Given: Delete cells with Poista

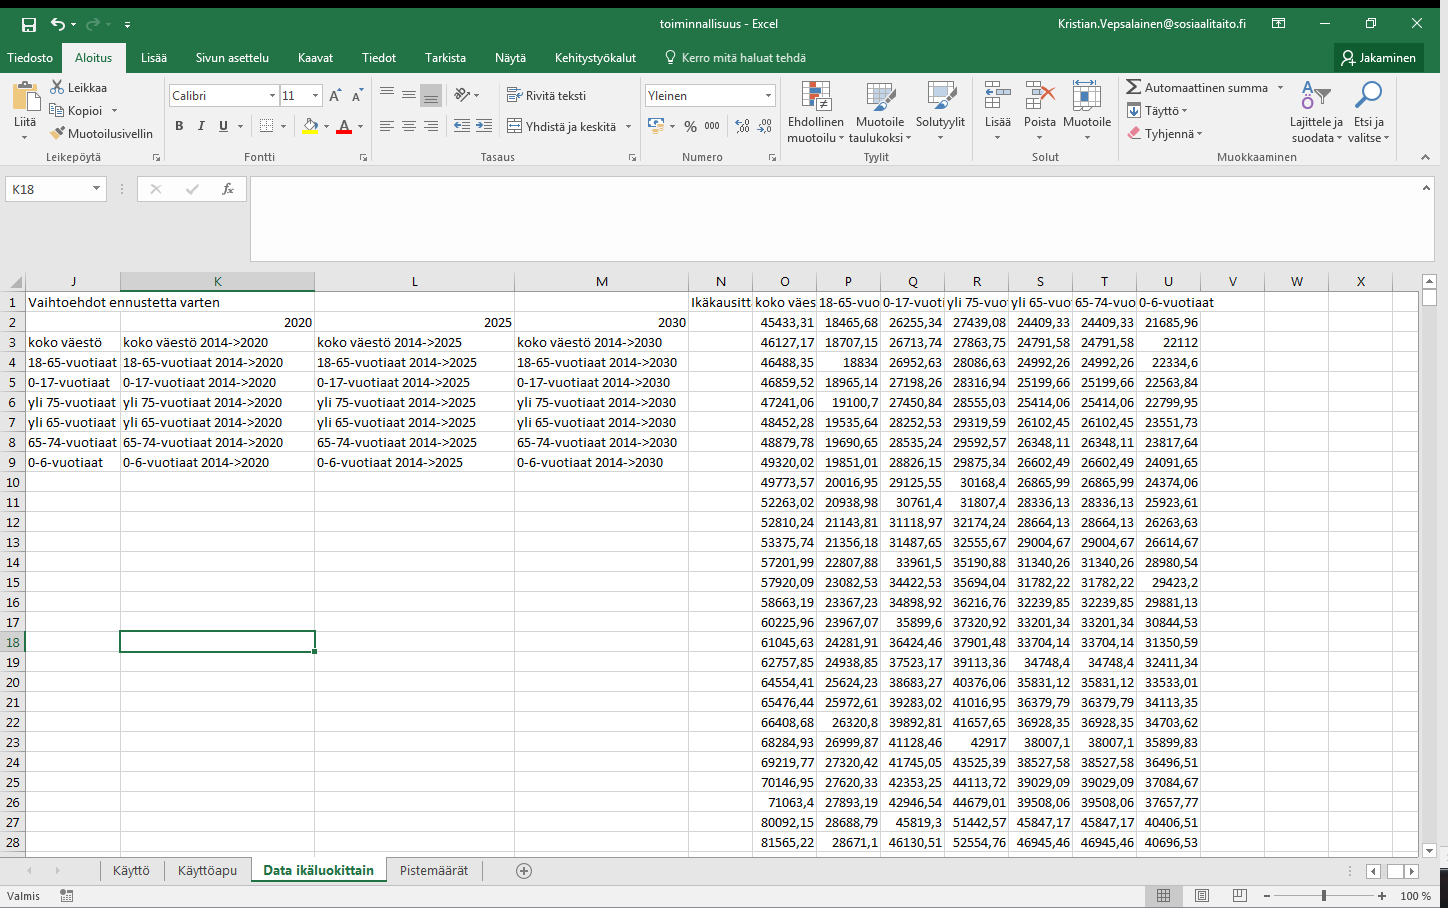Looking at the screenshot, I should (1040, 112).
